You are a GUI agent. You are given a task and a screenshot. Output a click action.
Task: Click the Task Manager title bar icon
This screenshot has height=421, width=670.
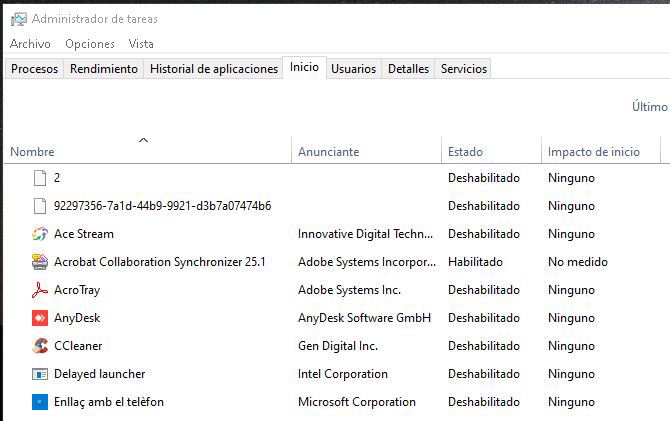[x=18, y=19]
